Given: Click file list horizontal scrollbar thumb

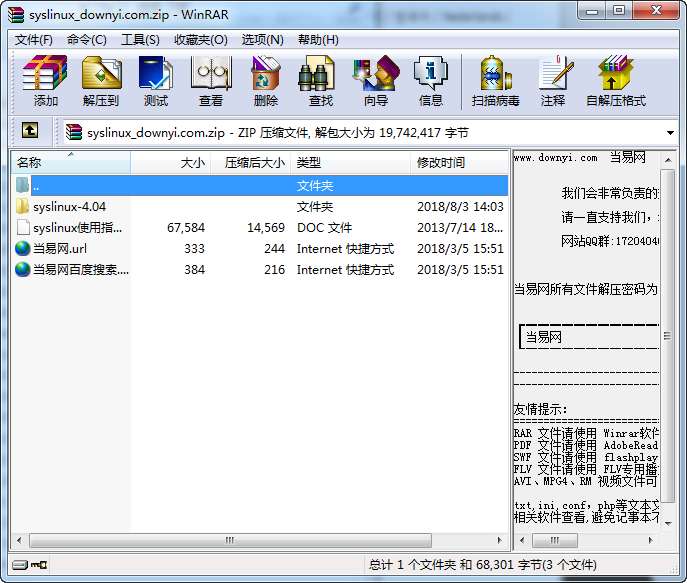Looking at the screenshot, I should coord(230,540).
